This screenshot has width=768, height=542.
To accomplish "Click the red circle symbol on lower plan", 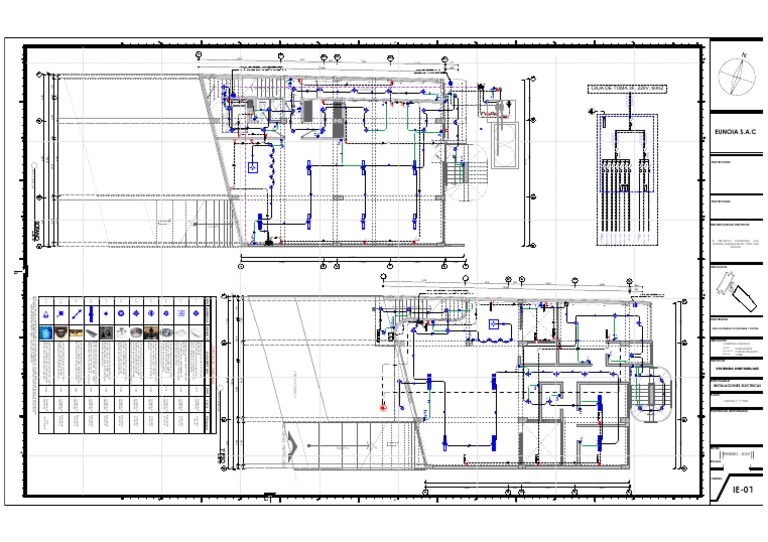I will (384, 407).
